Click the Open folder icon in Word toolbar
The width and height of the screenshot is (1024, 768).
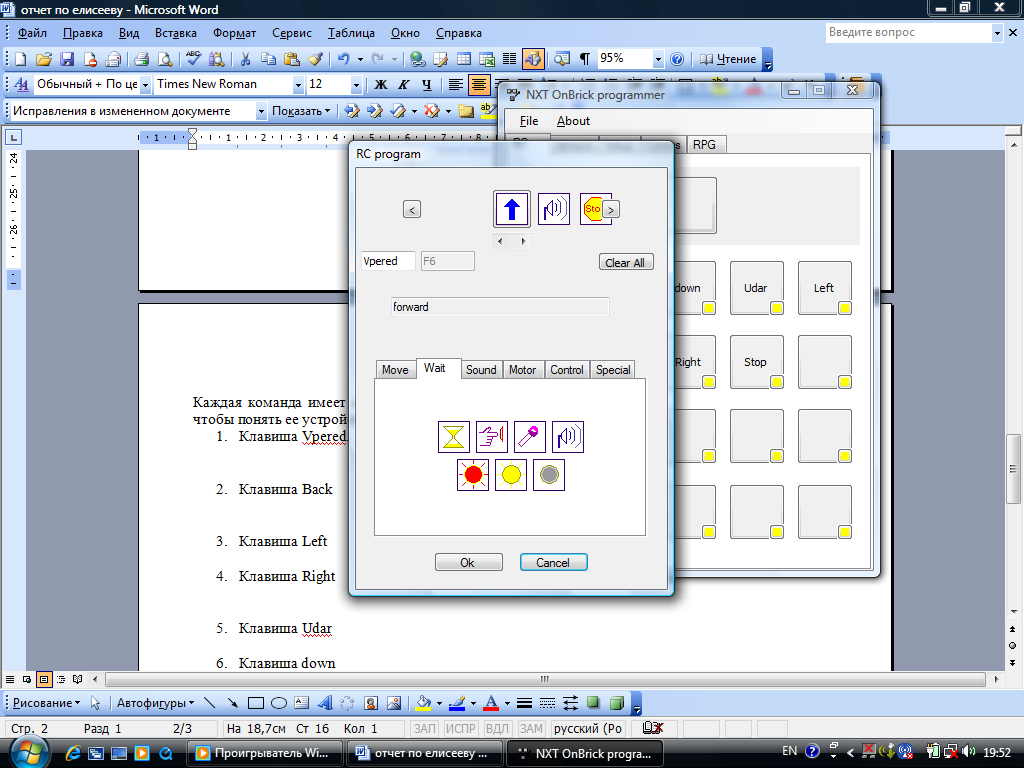click(x=44, y=59)
